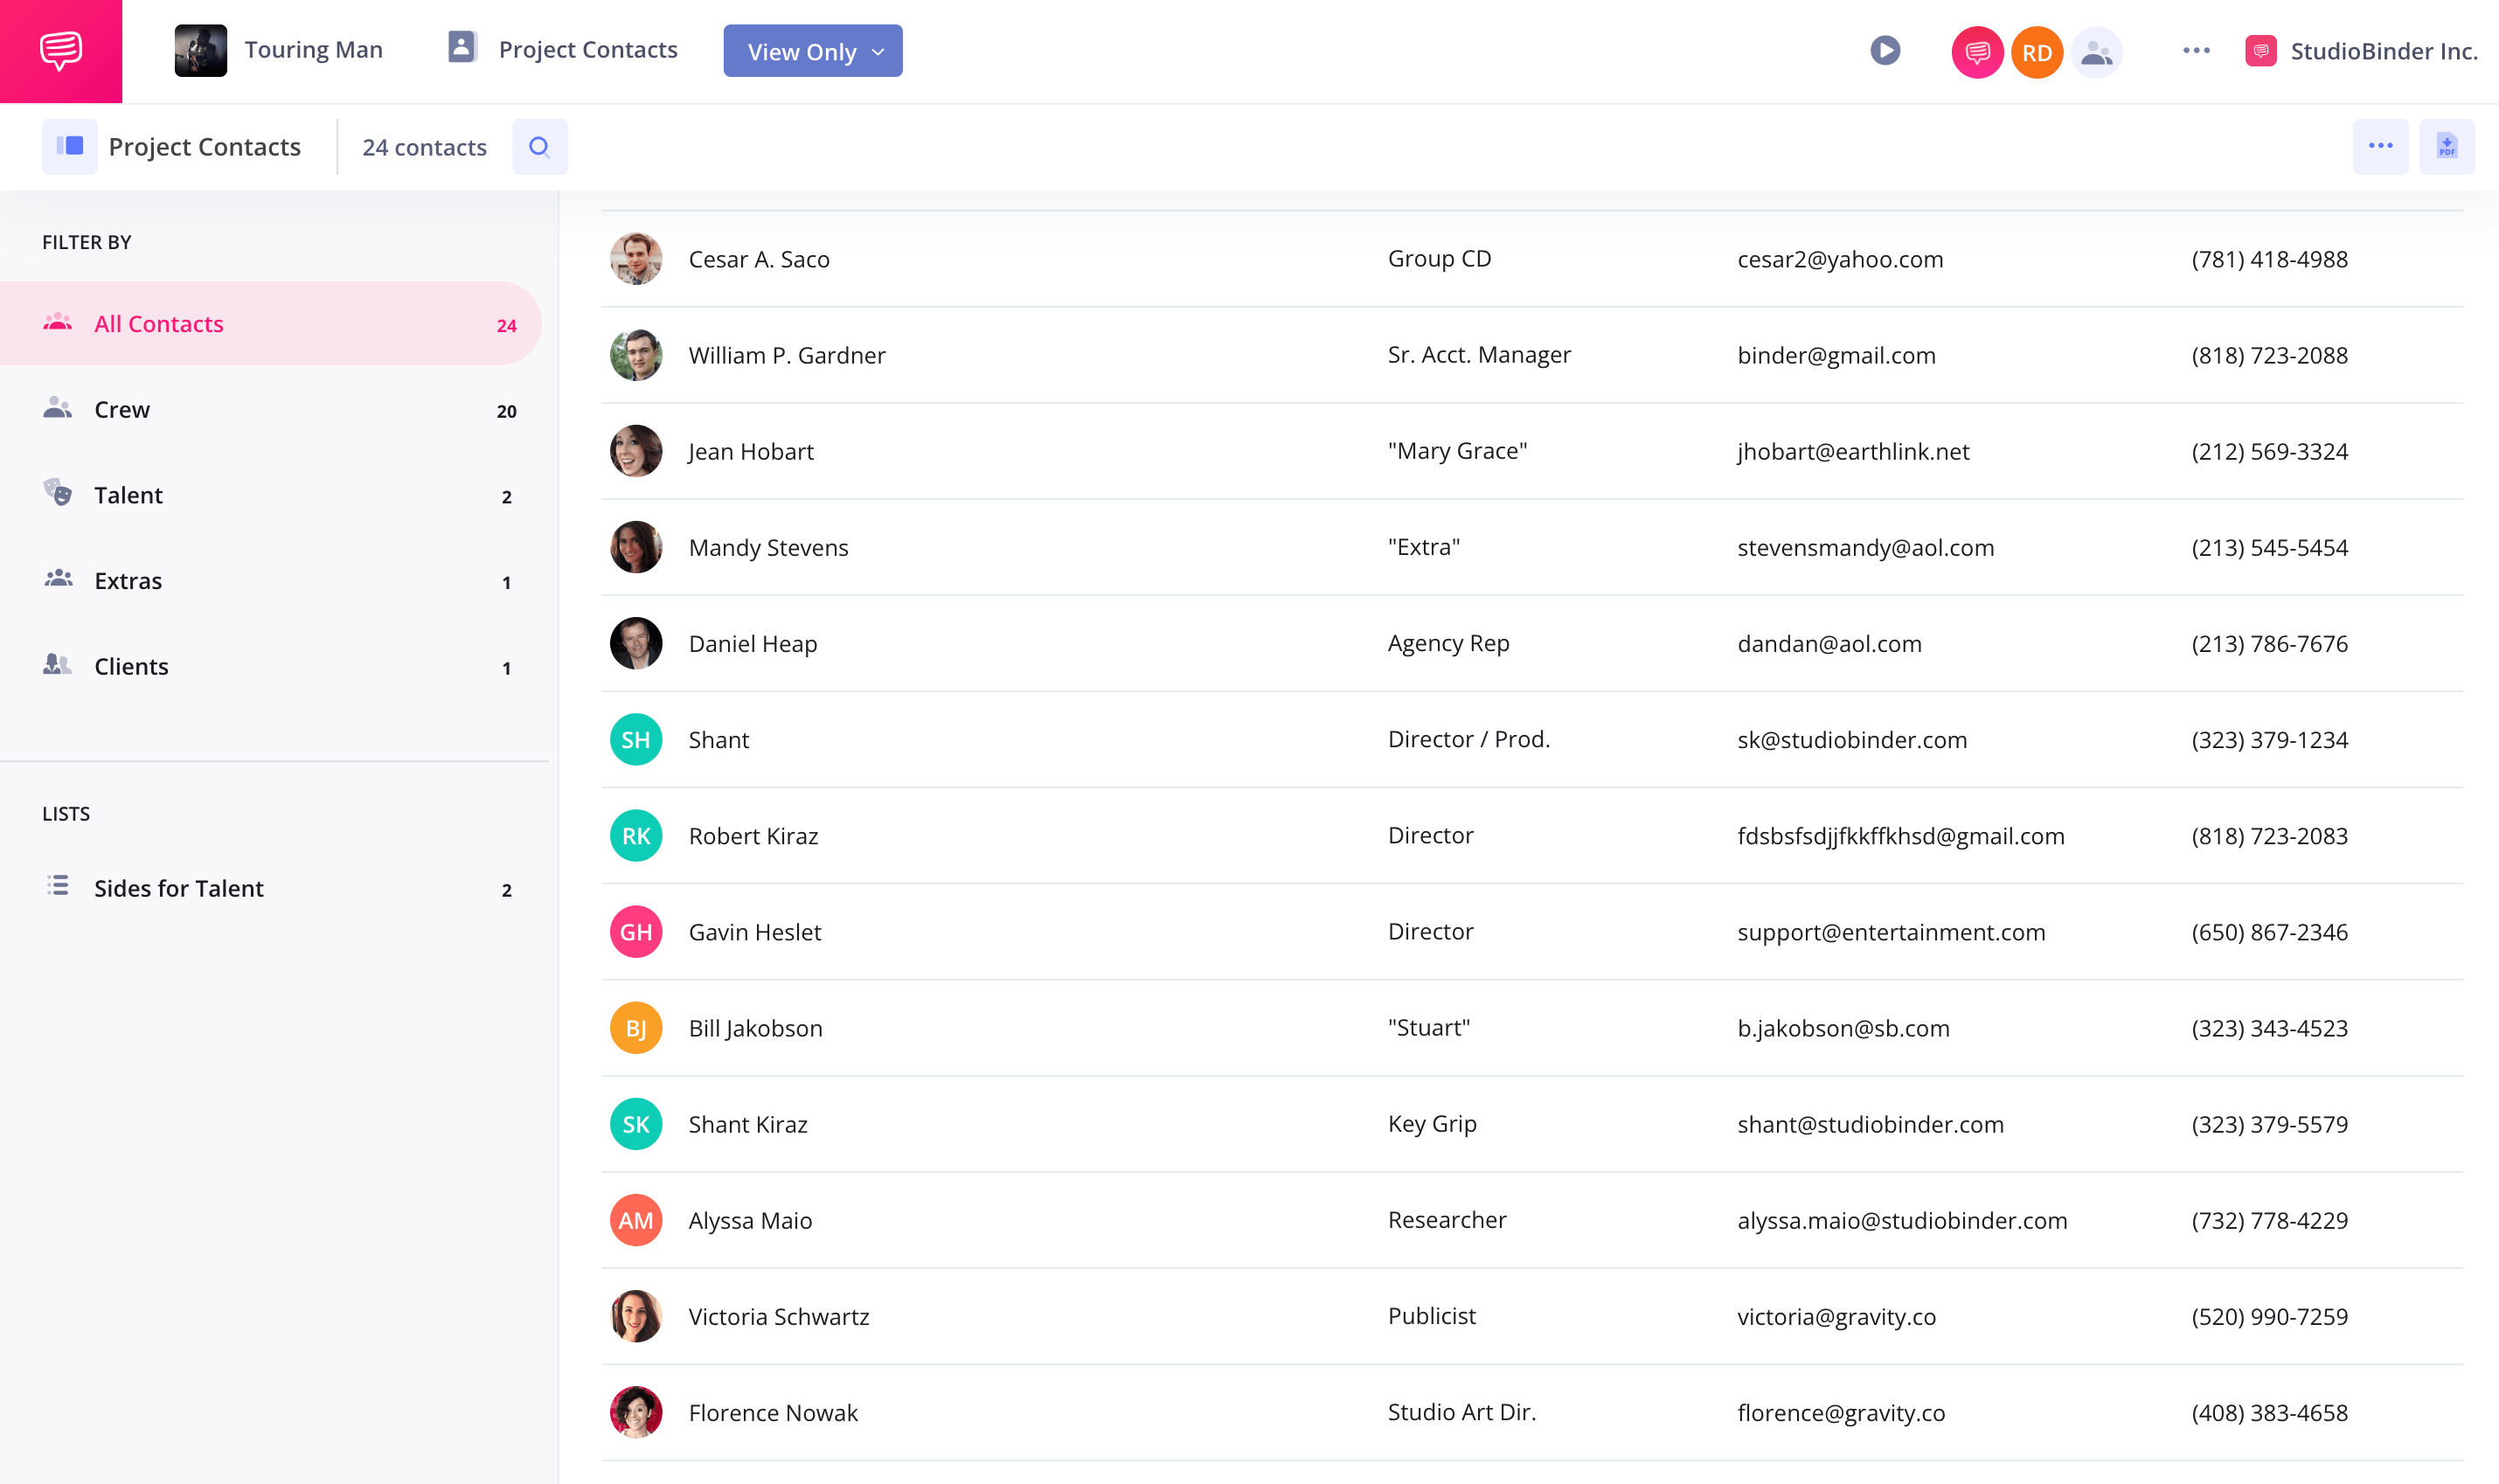Click the StudioBinder pink logo home icon

pos(60,50)
